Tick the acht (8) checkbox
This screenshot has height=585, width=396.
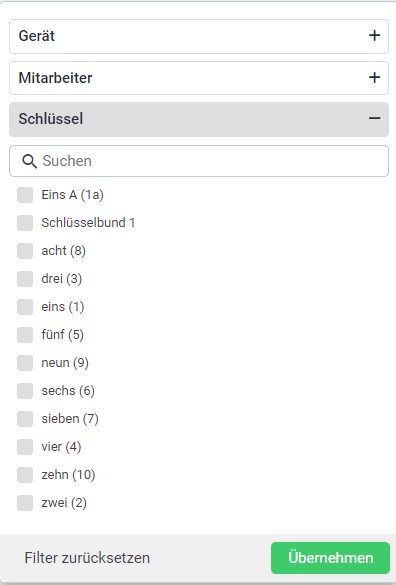(25, 251)
